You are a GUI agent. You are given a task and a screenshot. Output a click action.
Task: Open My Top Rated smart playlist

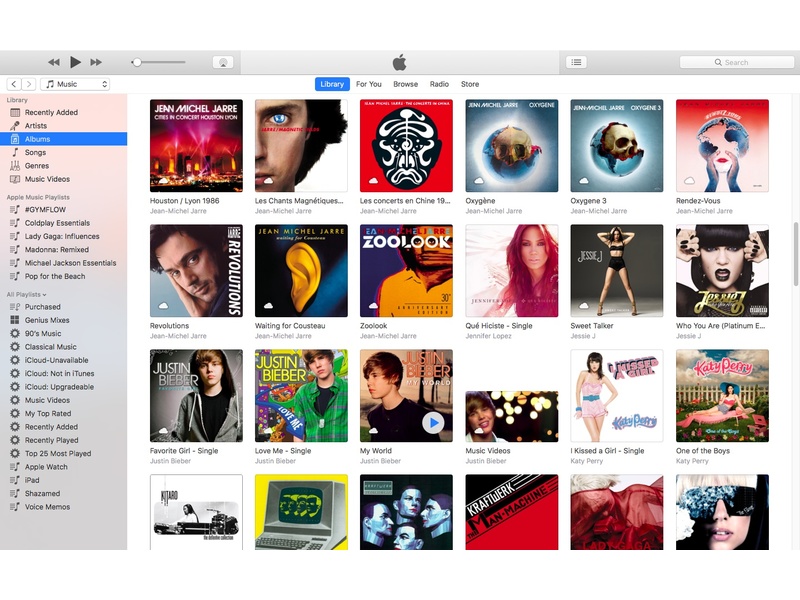pos(63,413)
